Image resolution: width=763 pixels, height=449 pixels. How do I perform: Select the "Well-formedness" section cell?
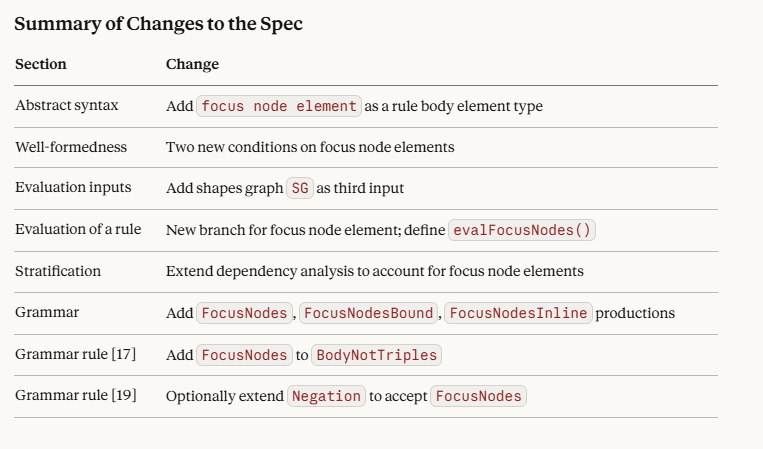click(x=71, y=147)
